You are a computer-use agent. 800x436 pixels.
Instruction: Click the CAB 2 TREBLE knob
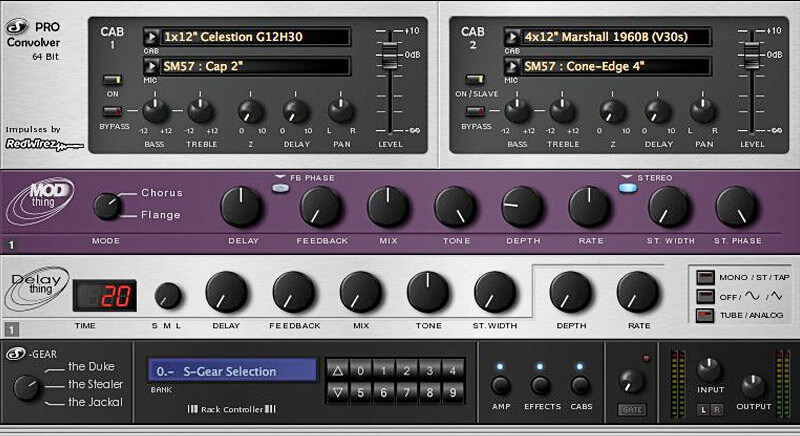tap(563, 110)
